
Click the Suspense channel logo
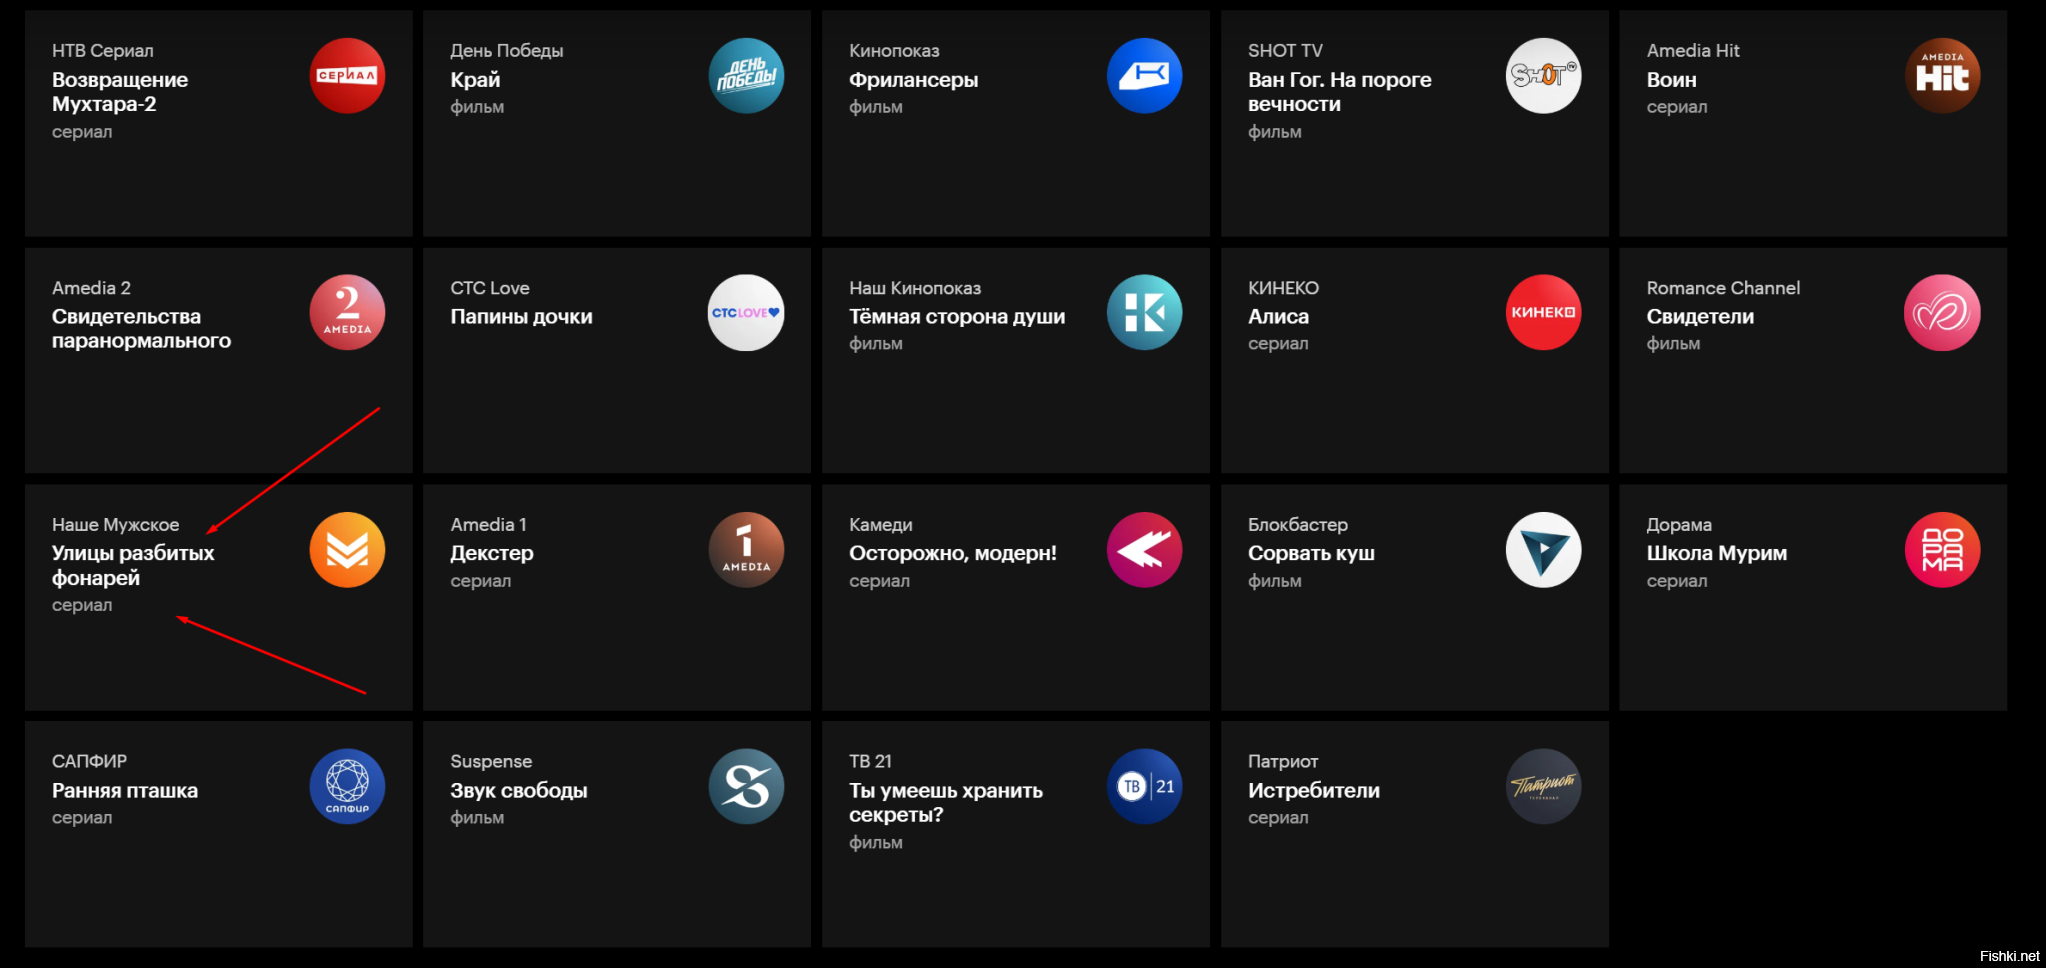[x=746, y=787]
